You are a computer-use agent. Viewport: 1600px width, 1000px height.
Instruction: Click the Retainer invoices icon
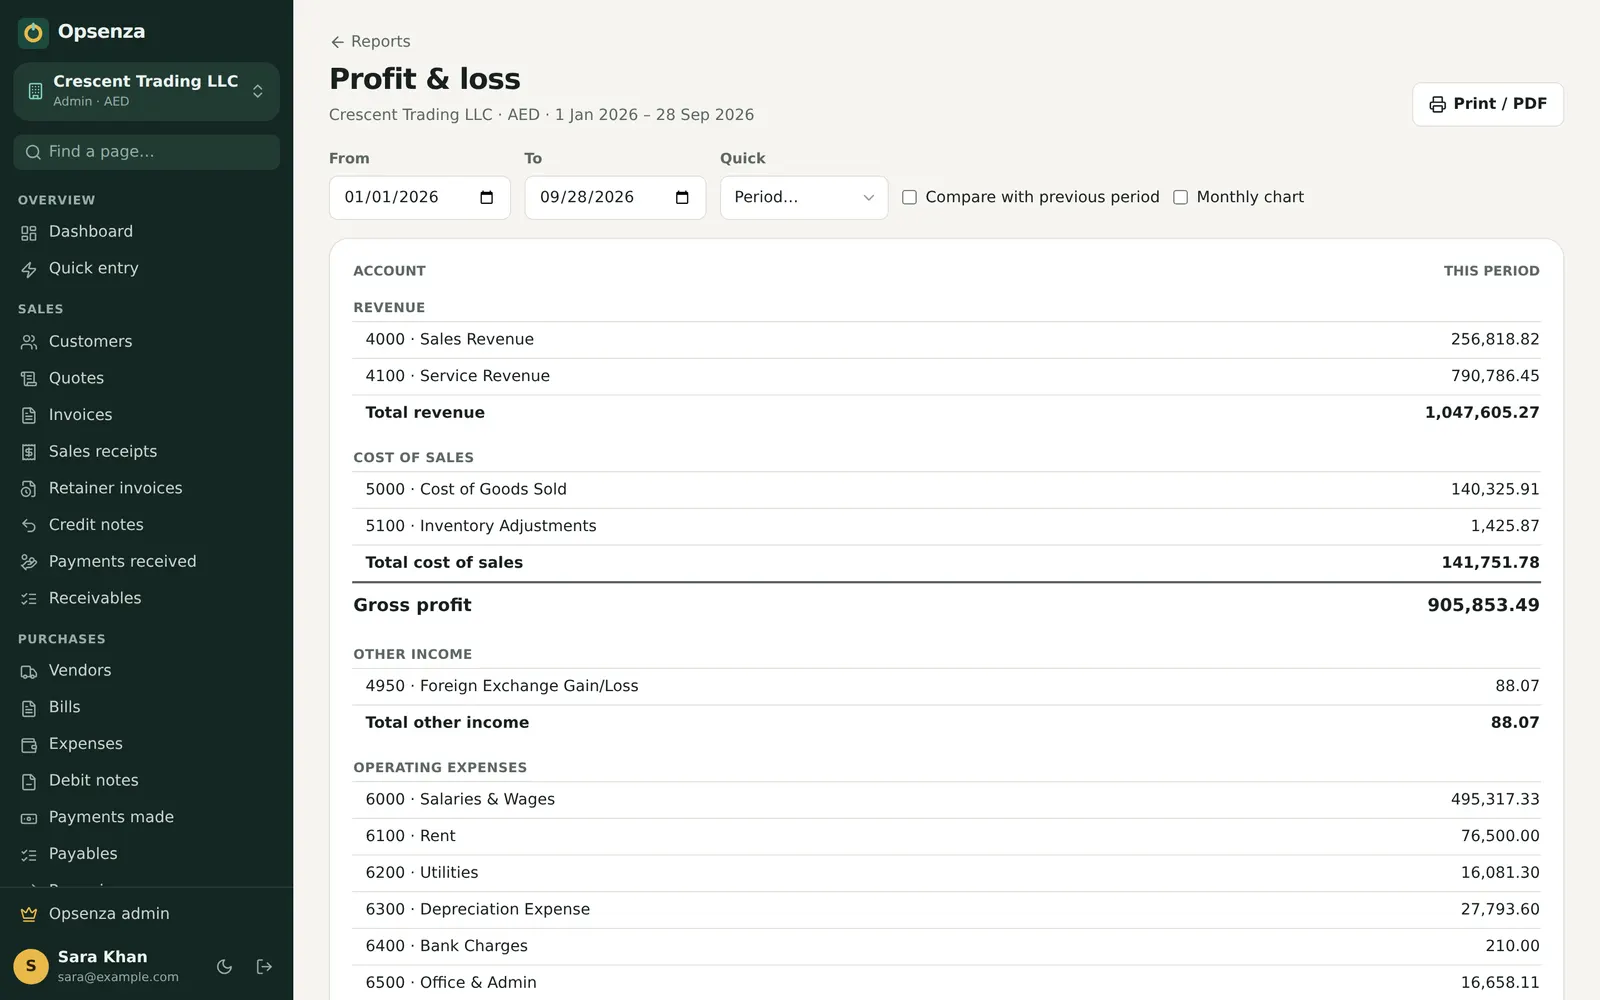point(29,489)
